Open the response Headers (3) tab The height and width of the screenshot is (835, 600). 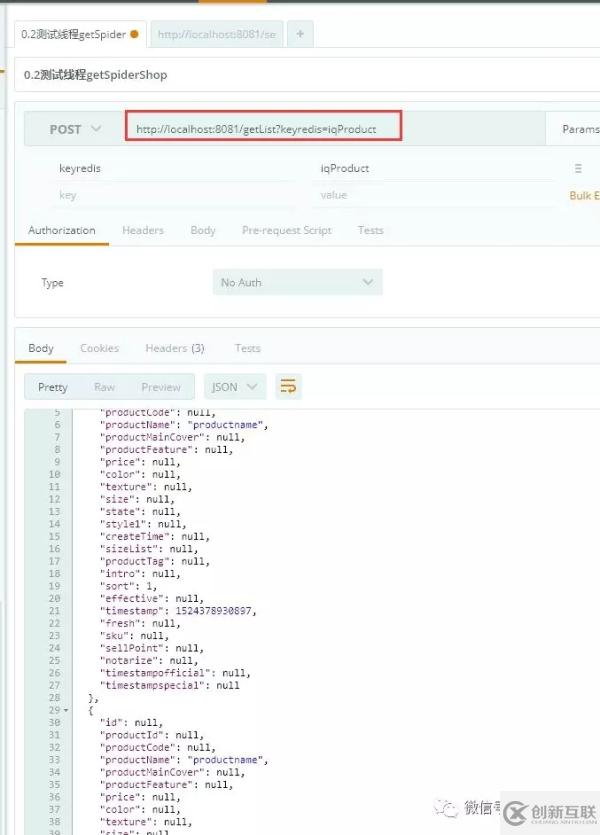(x=175, y=348)
